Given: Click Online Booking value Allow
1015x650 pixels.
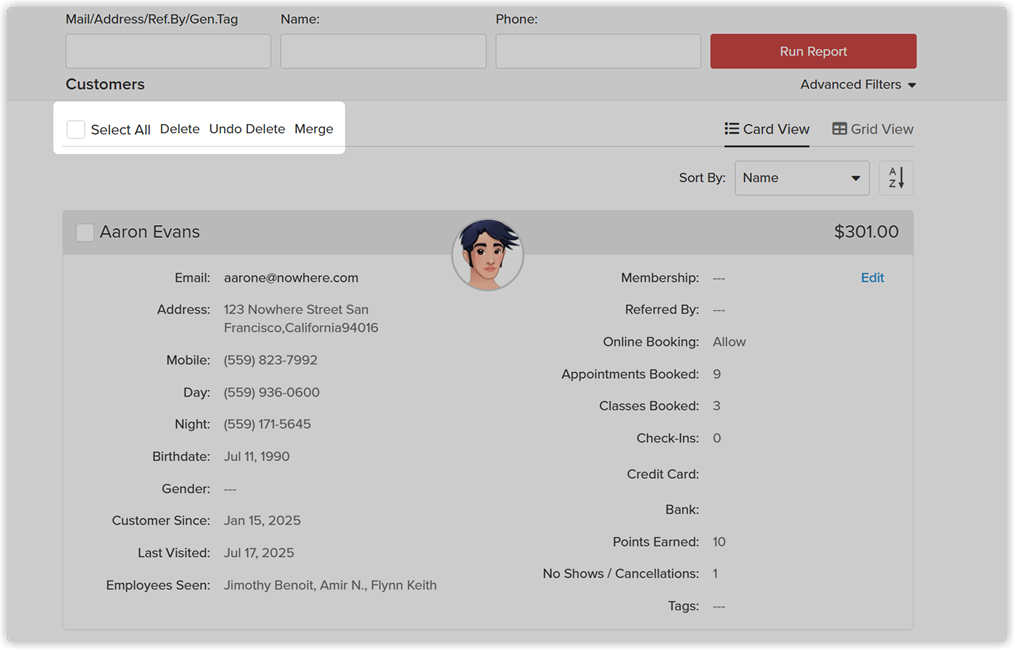Looking at the screenshot, I should click(730, 342).
